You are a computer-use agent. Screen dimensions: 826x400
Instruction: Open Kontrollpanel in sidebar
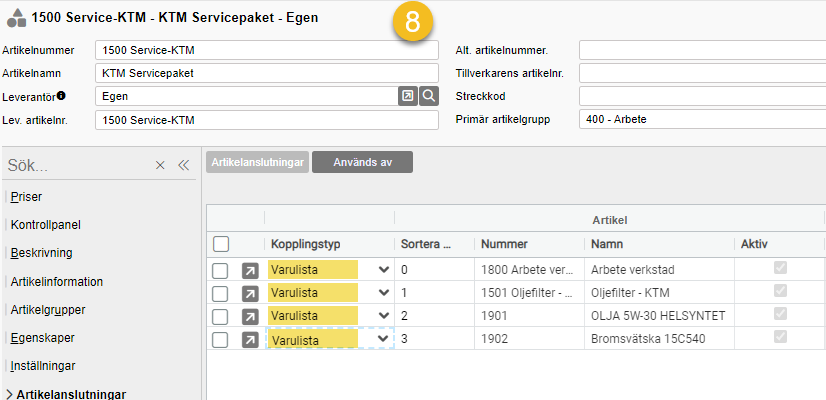pos(45,225)
